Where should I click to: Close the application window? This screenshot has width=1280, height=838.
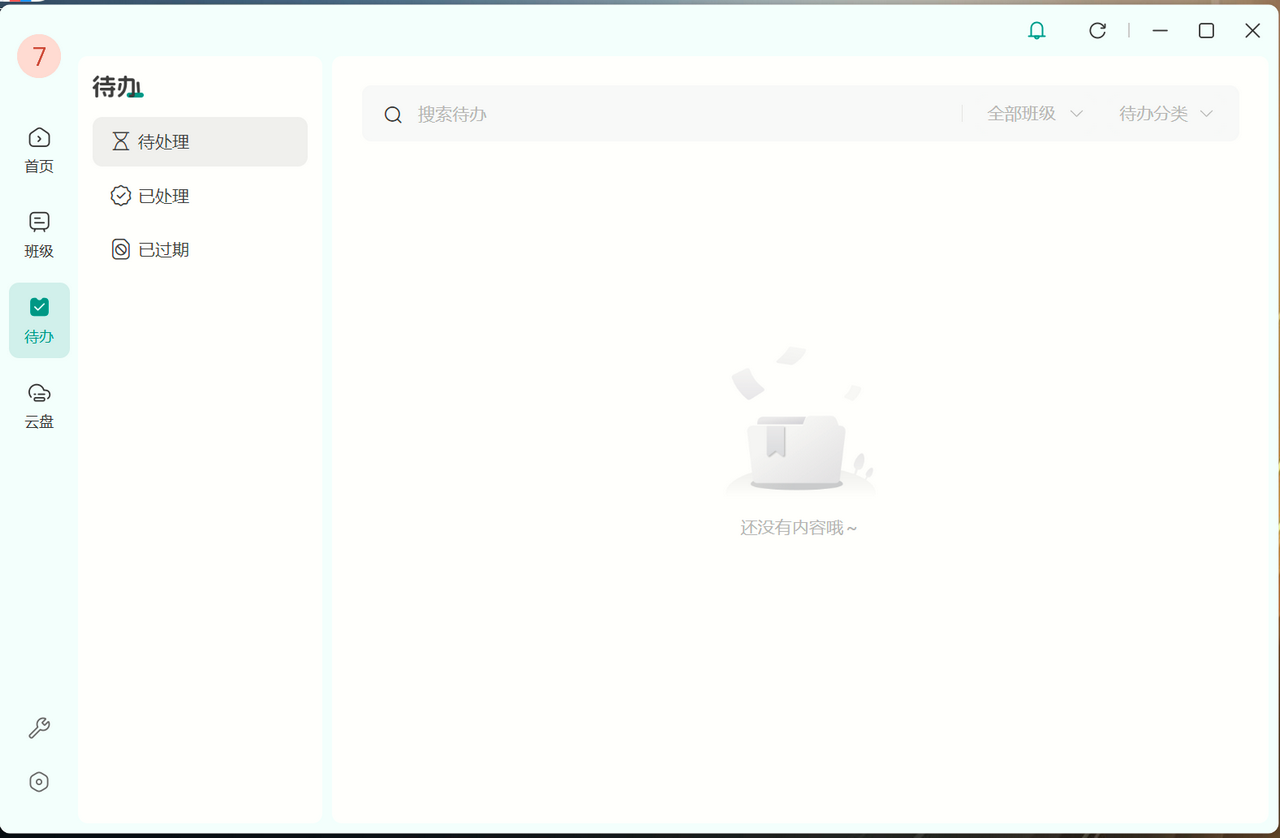pos(1252,31)
